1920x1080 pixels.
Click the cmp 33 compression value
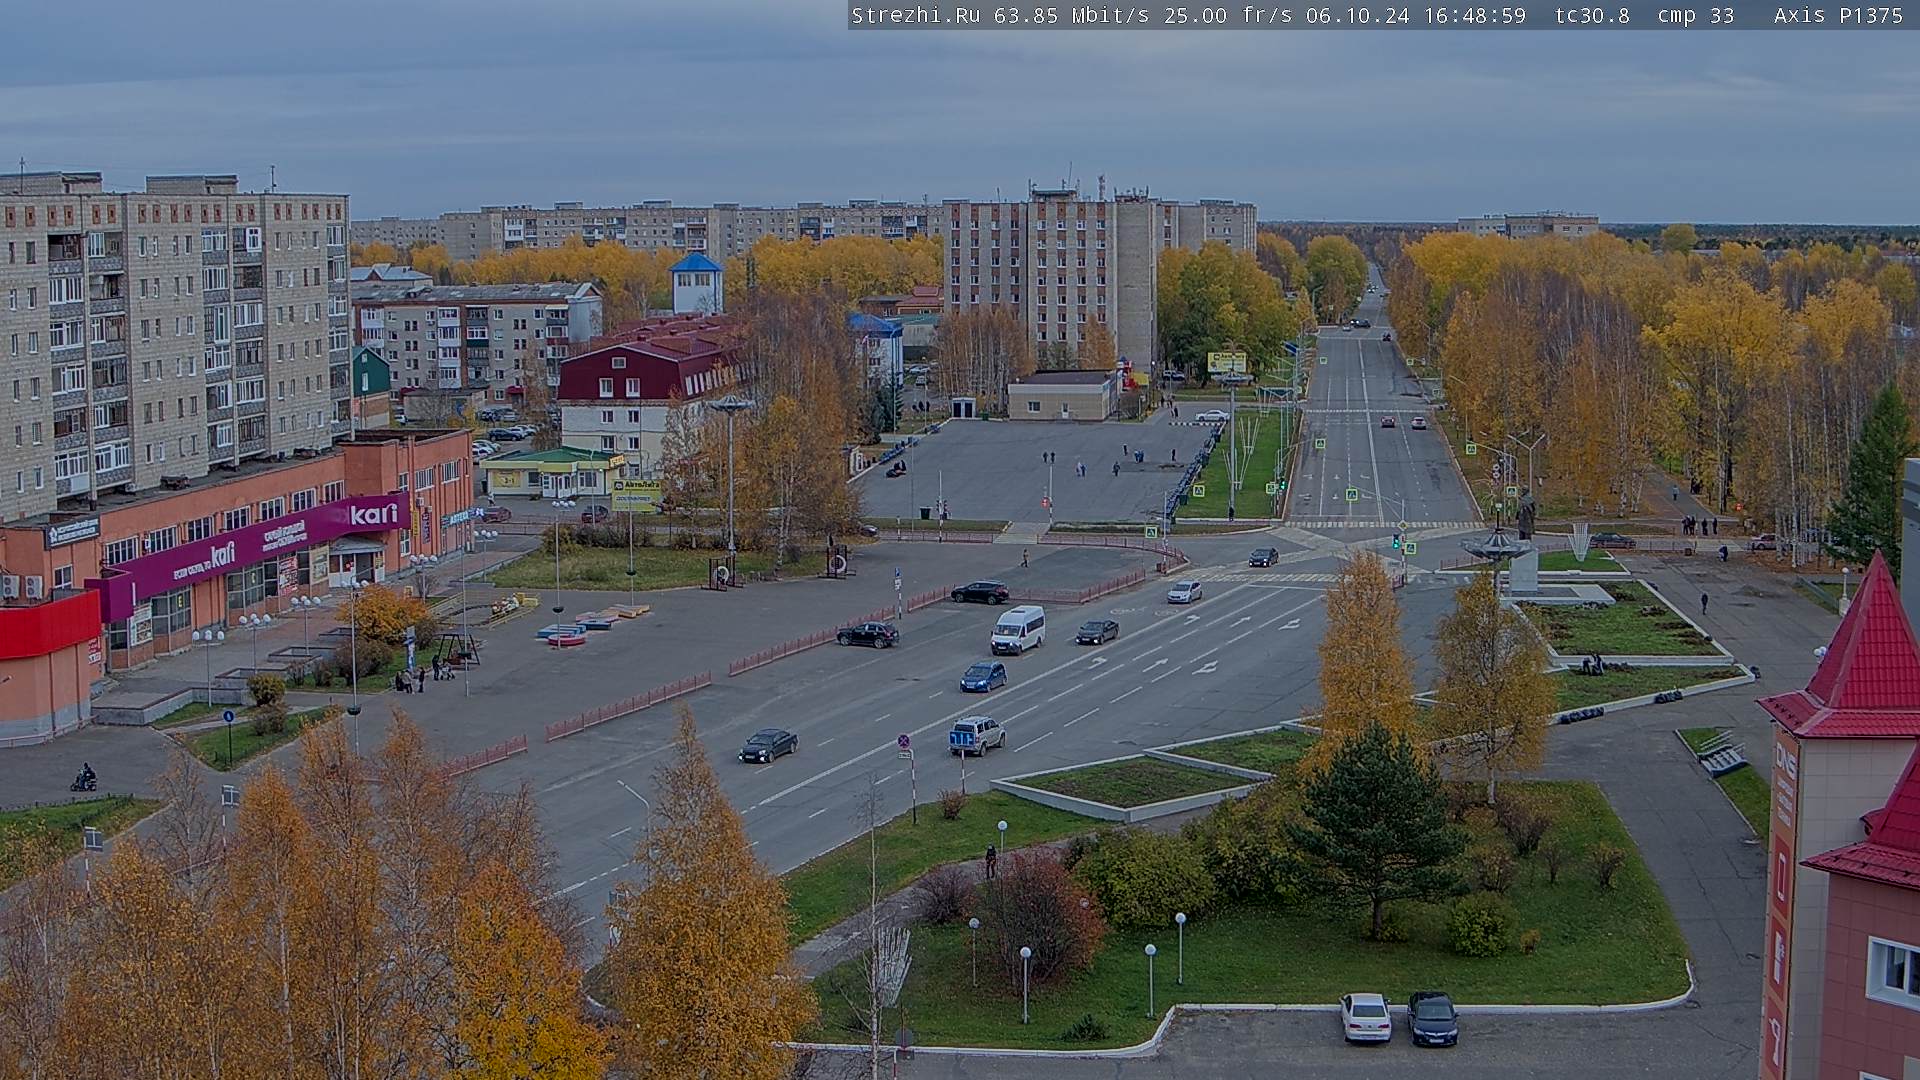click(x=1696, y=15)
